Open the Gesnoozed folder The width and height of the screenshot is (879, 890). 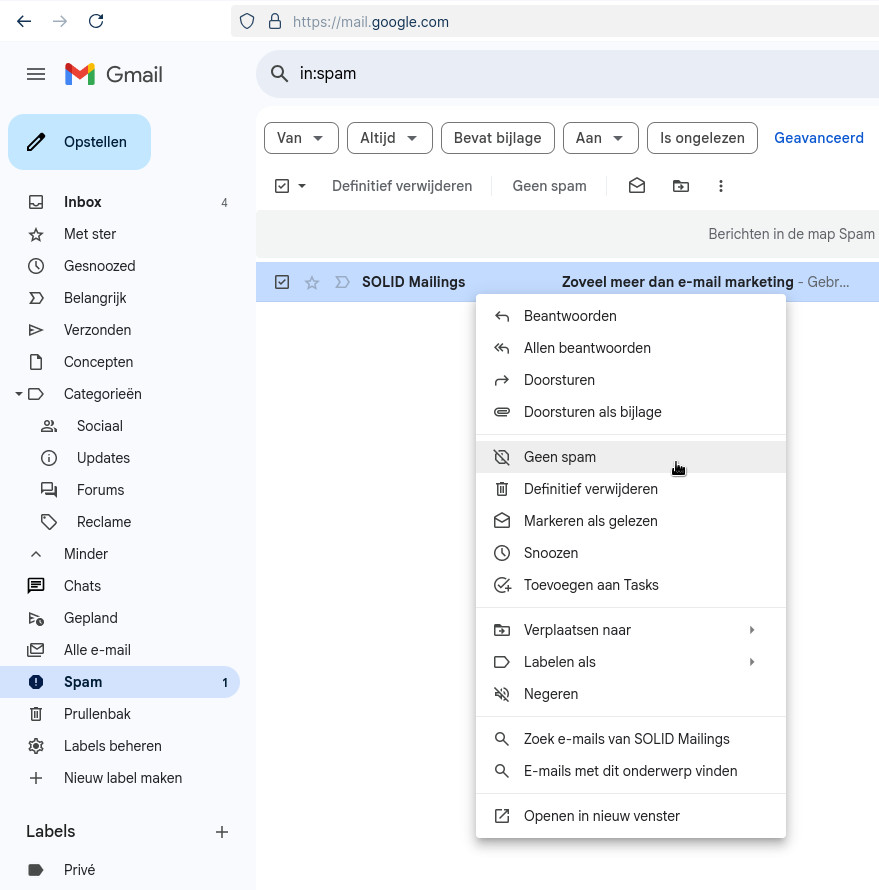point(120,266)
